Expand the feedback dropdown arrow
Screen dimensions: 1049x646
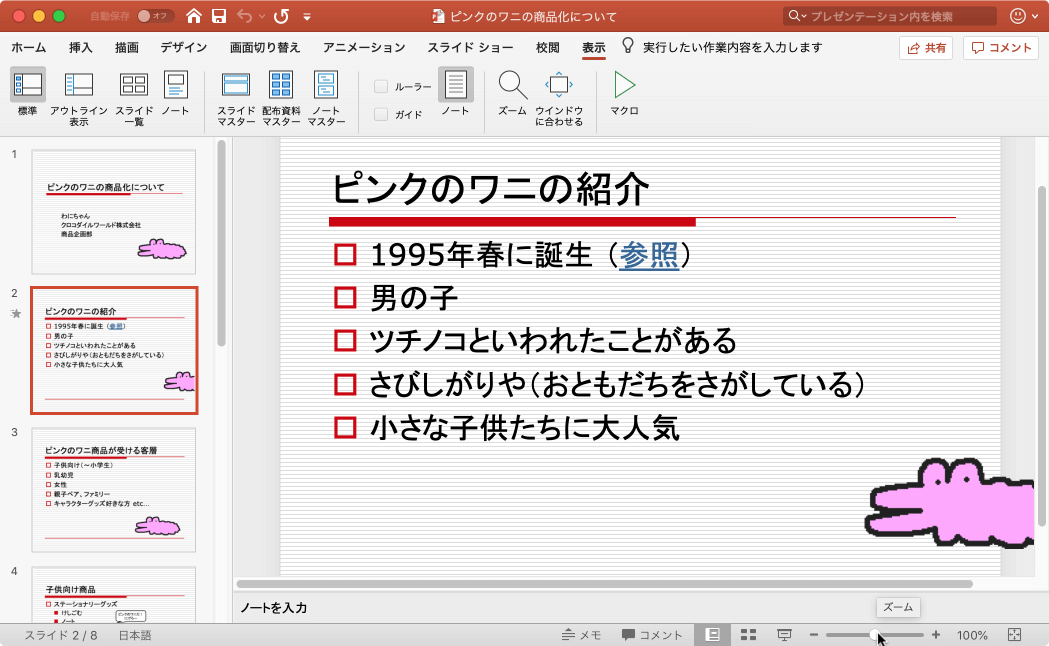[x=1035, y=16]
